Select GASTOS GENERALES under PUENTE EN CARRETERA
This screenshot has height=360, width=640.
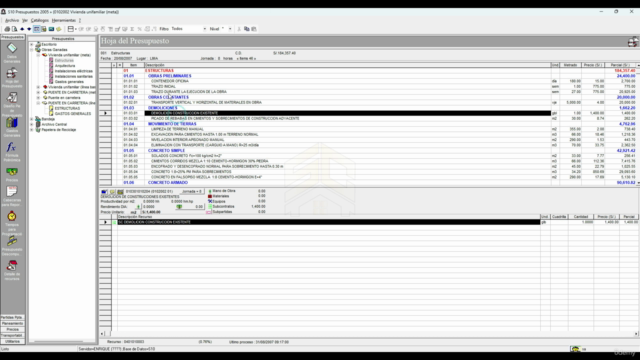73,114
